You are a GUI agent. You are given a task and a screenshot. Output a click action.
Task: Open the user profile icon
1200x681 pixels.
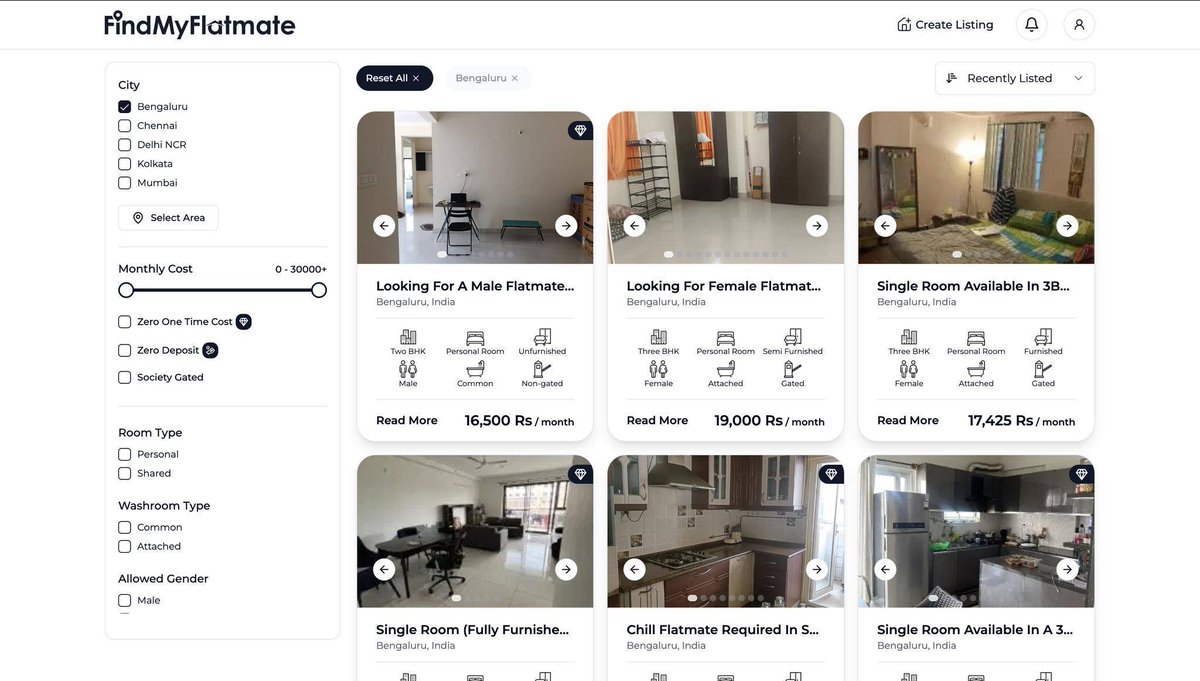coord(1079,25)
